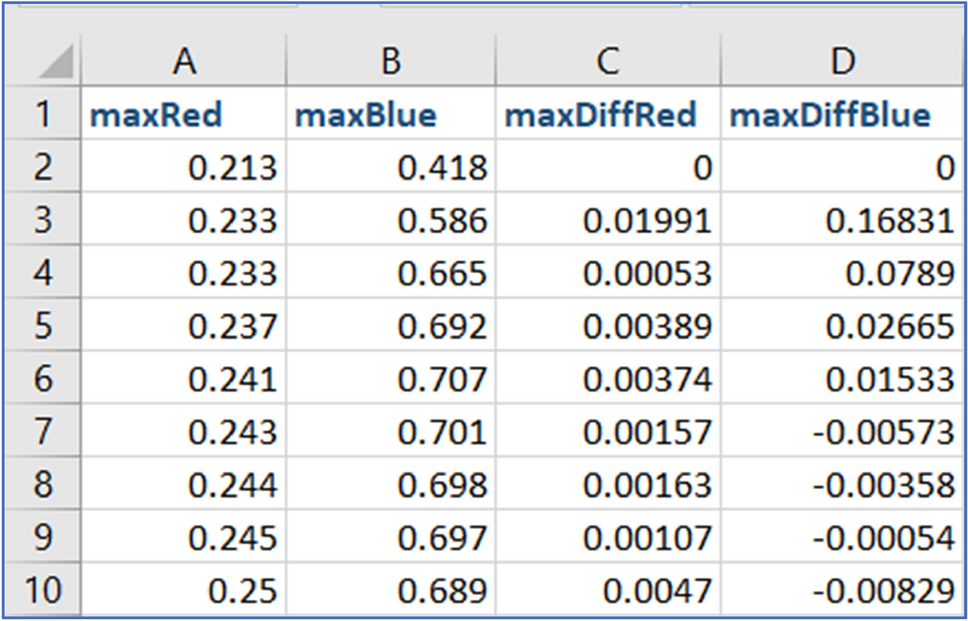Select column D header

point(843,62)
